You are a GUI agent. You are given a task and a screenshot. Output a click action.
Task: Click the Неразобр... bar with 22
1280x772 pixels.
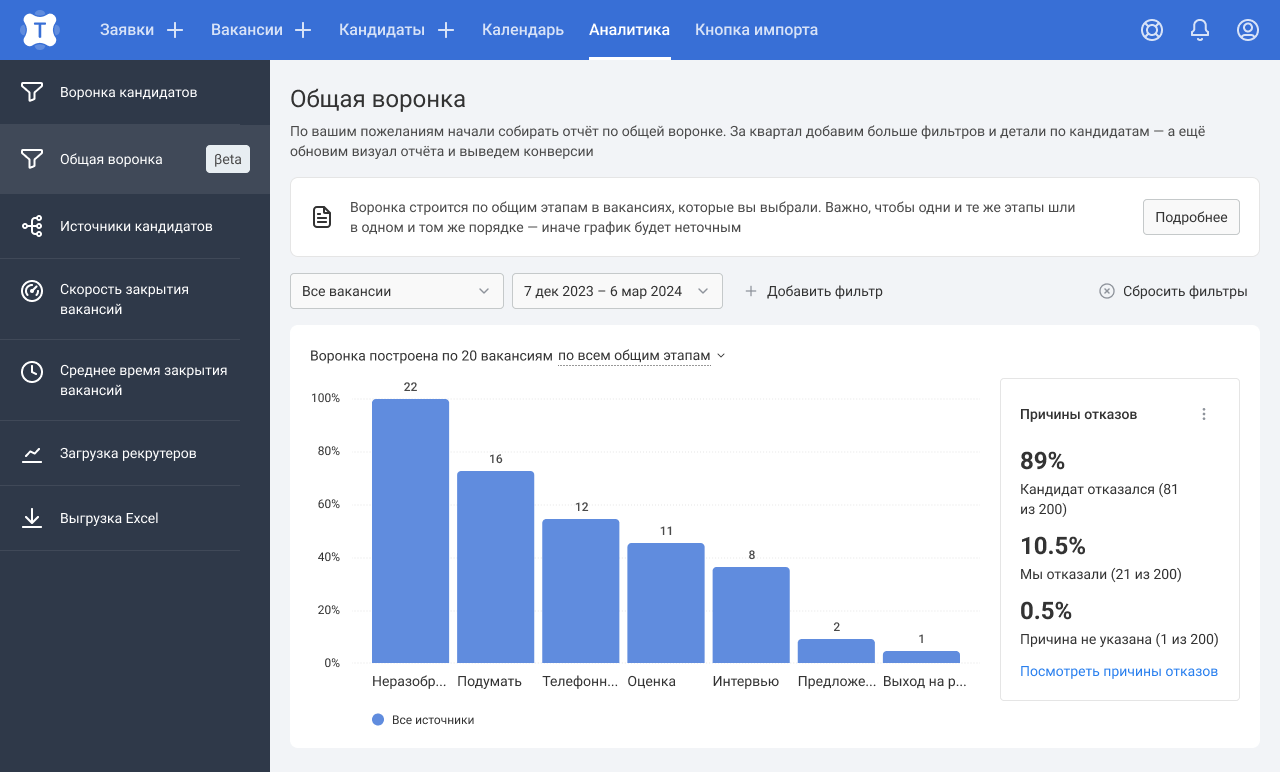click(410, 531)
